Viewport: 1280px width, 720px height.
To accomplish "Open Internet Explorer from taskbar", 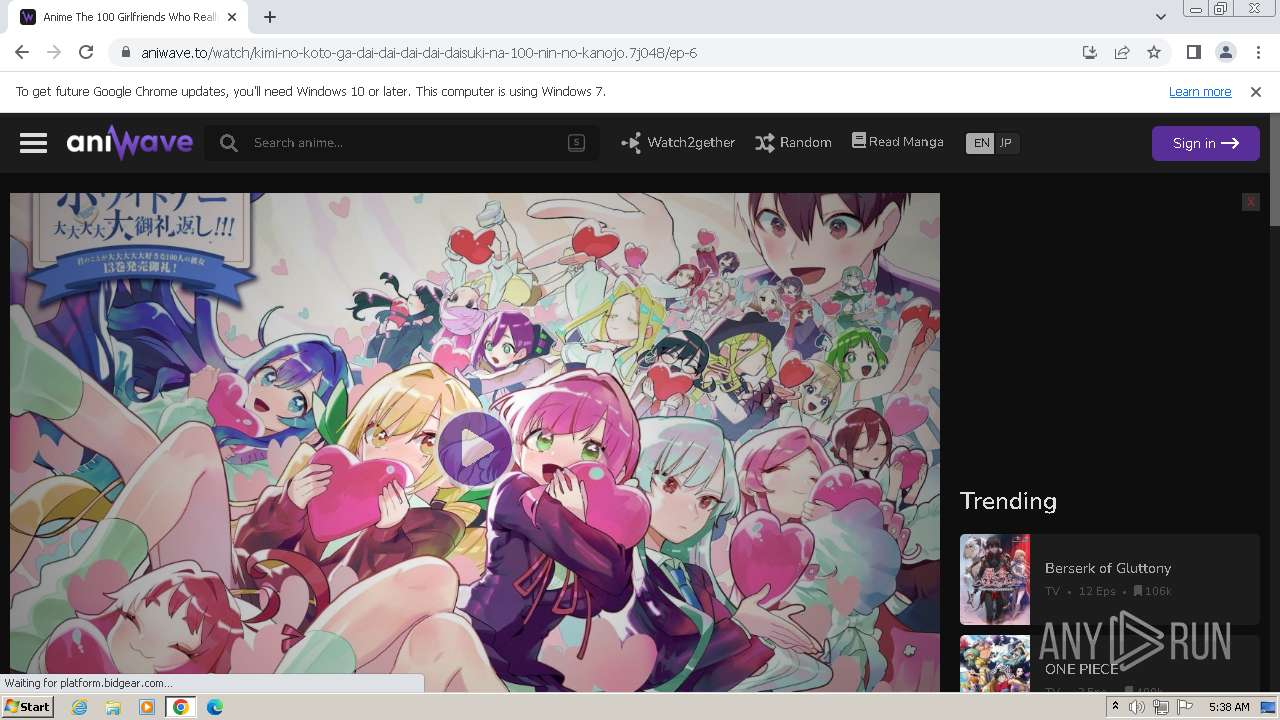I will click(x=79, y=707).
